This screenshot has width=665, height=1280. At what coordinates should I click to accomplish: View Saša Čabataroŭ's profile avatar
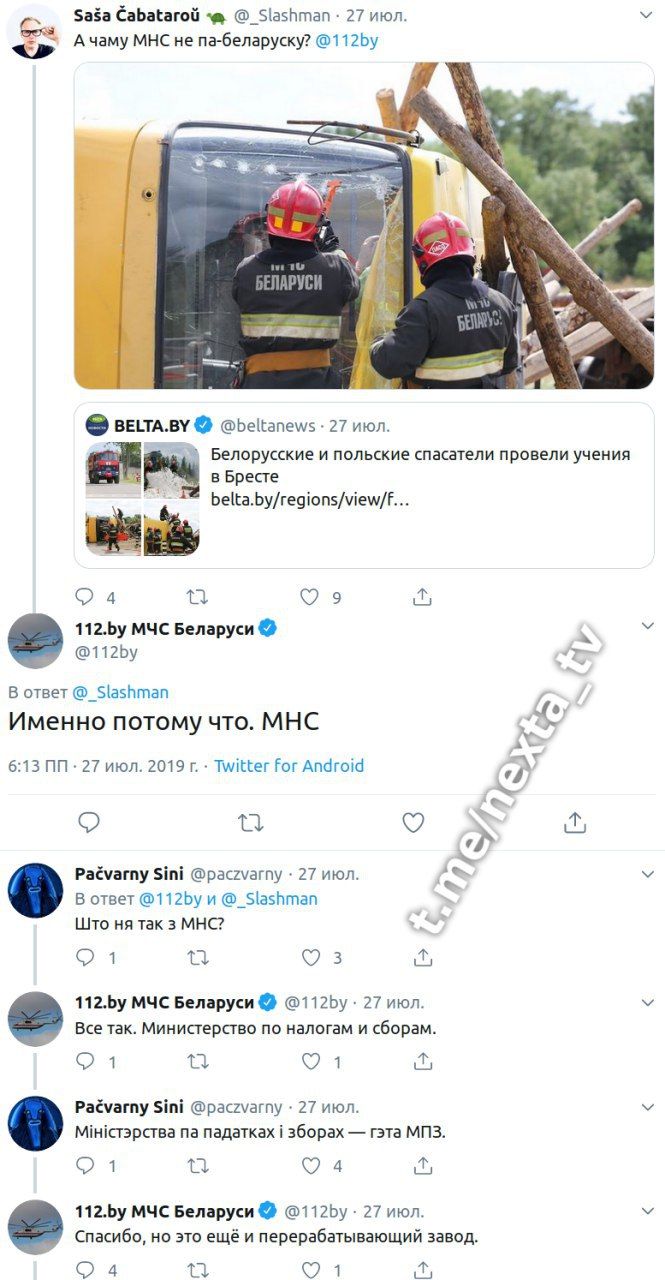point(34,31)
